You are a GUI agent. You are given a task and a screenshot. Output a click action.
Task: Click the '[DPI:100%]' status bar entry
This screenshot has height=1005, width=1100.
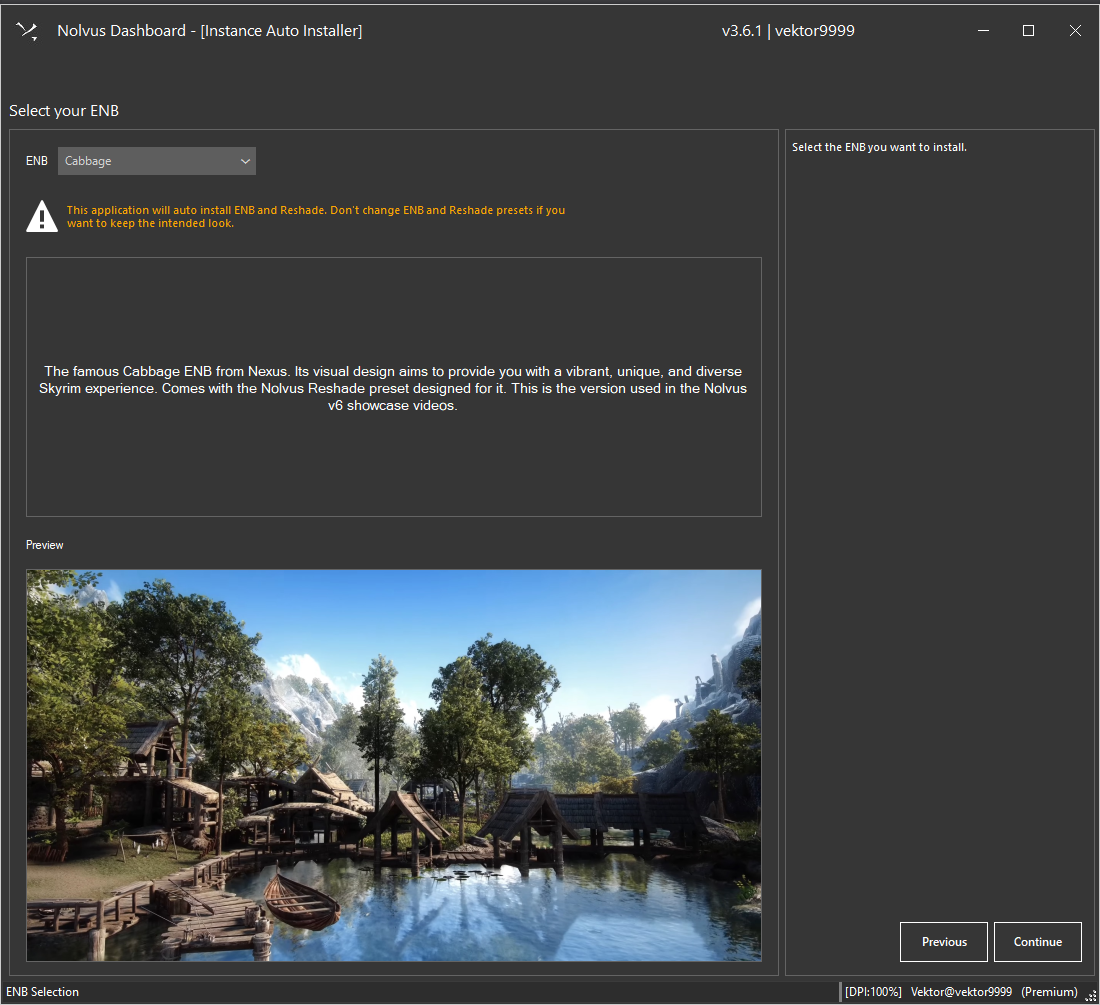pyautogui.click(x=873, y=992)
